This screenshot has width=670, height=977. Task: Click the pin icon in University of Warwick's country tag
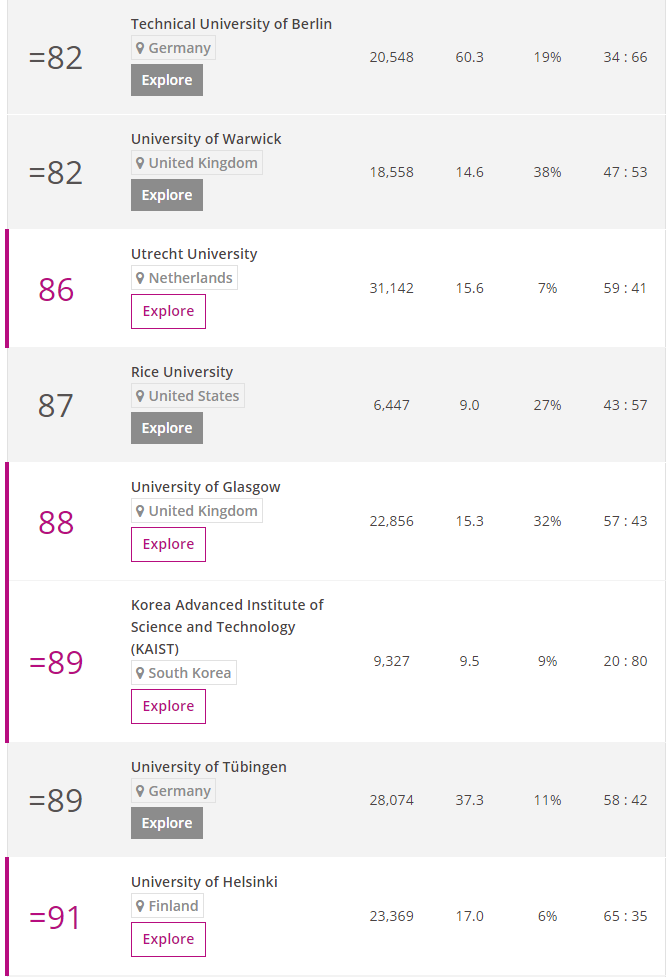(x=141, y=163)
